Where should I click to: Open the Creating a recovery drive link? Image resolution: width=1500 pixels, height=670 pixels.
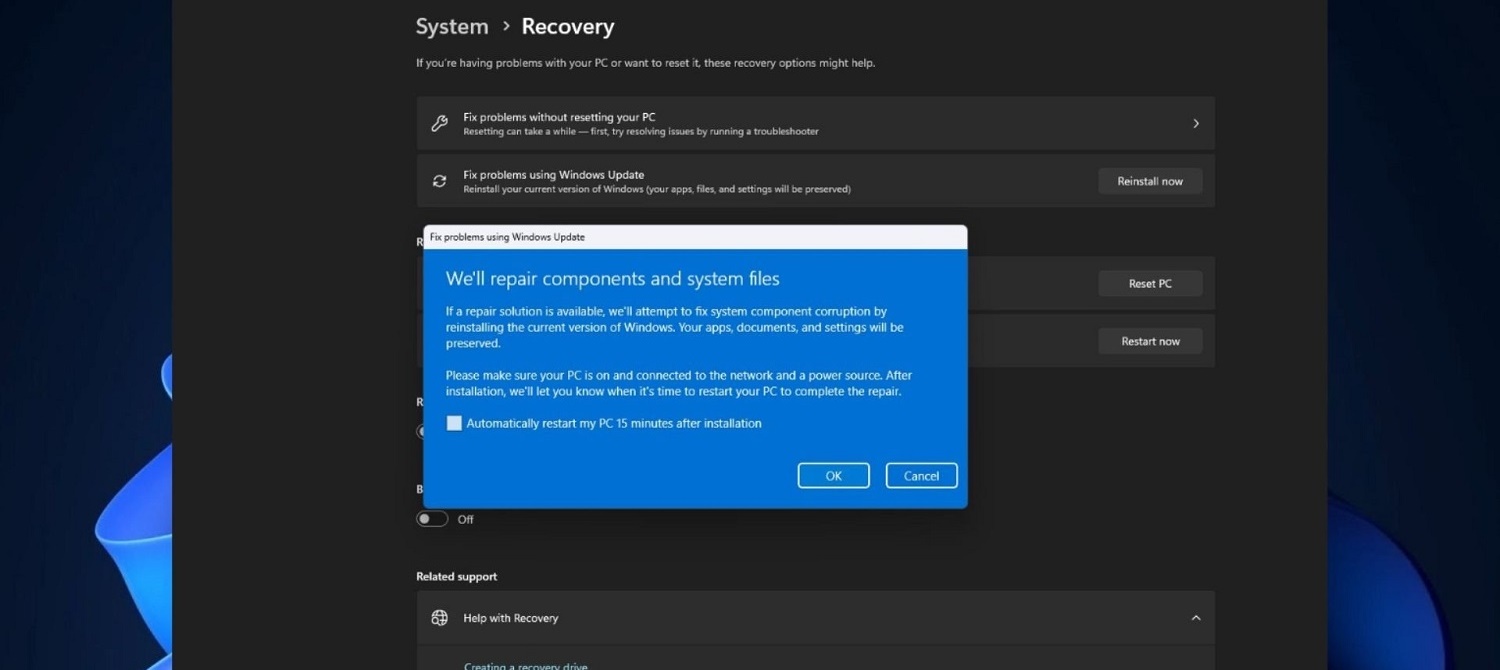(526, 665)
